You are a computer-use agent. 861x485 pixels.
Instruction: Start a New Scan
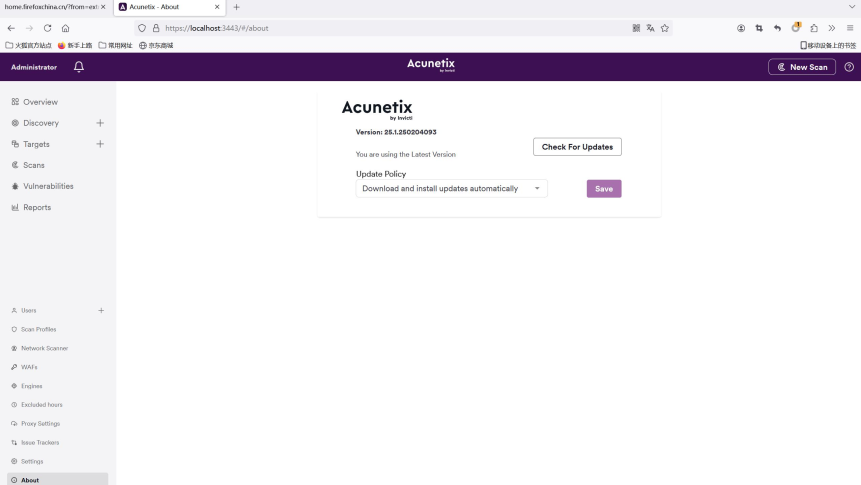pos(802,67)
